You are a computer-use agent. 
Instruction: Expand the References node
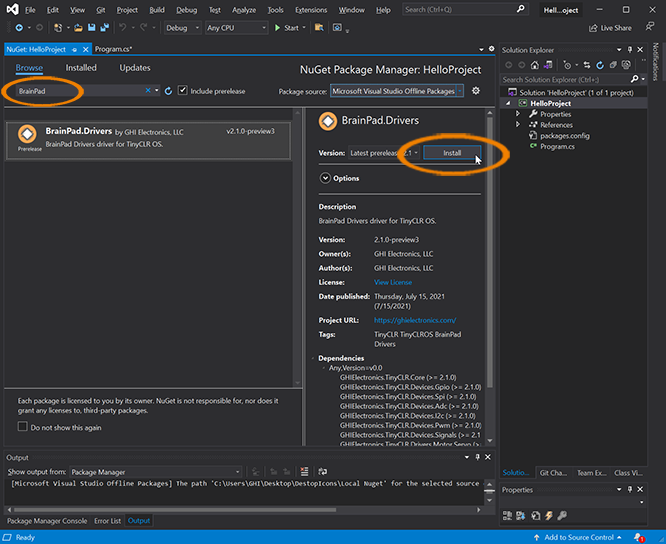coord(518,124)
